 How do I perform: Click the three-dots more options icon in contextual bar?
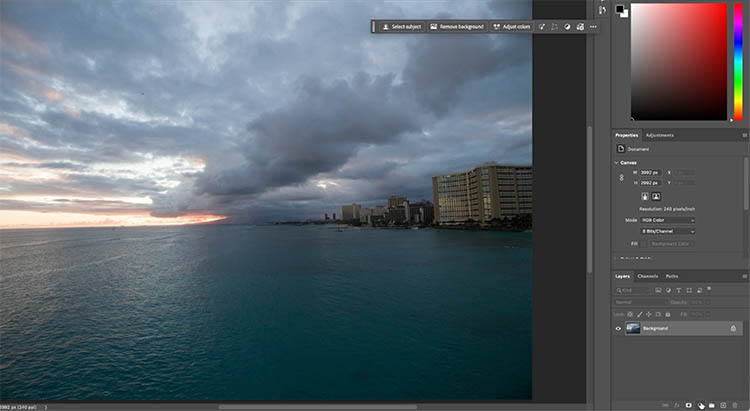tap(593, 27)
